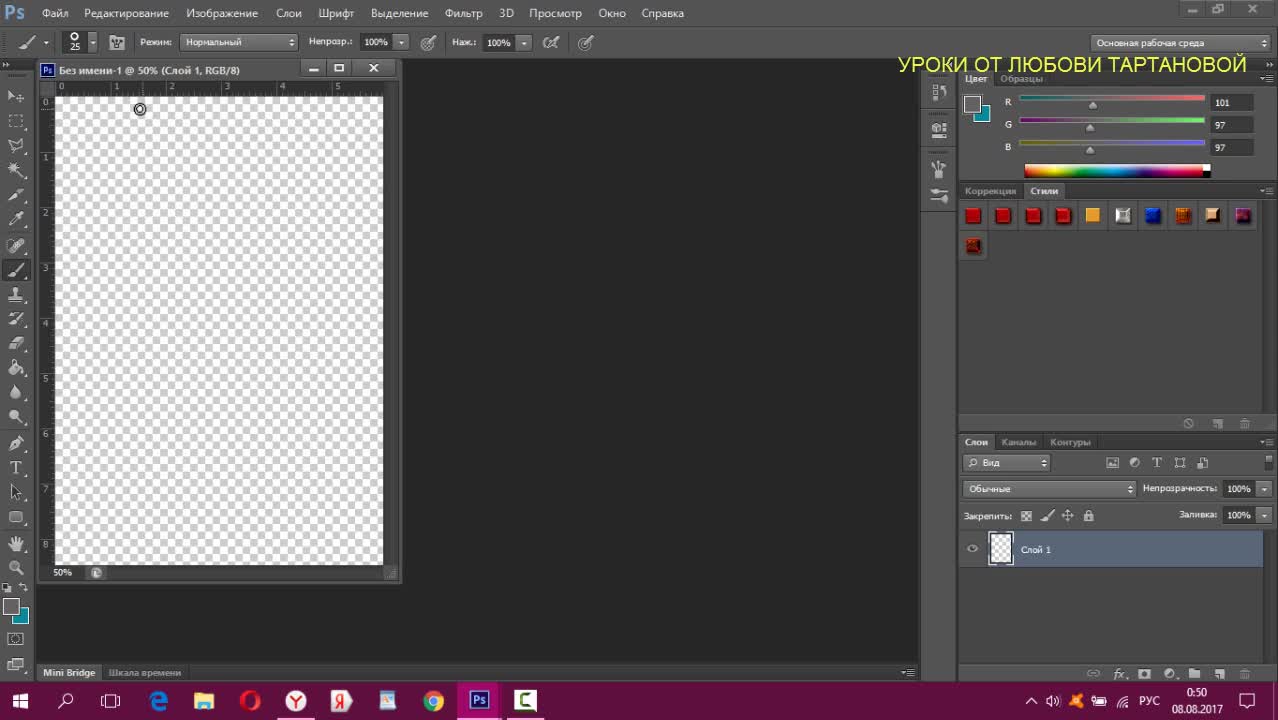Select the Rectangle shape tool
Screen dimensions: 1278x720
(16, 517)
